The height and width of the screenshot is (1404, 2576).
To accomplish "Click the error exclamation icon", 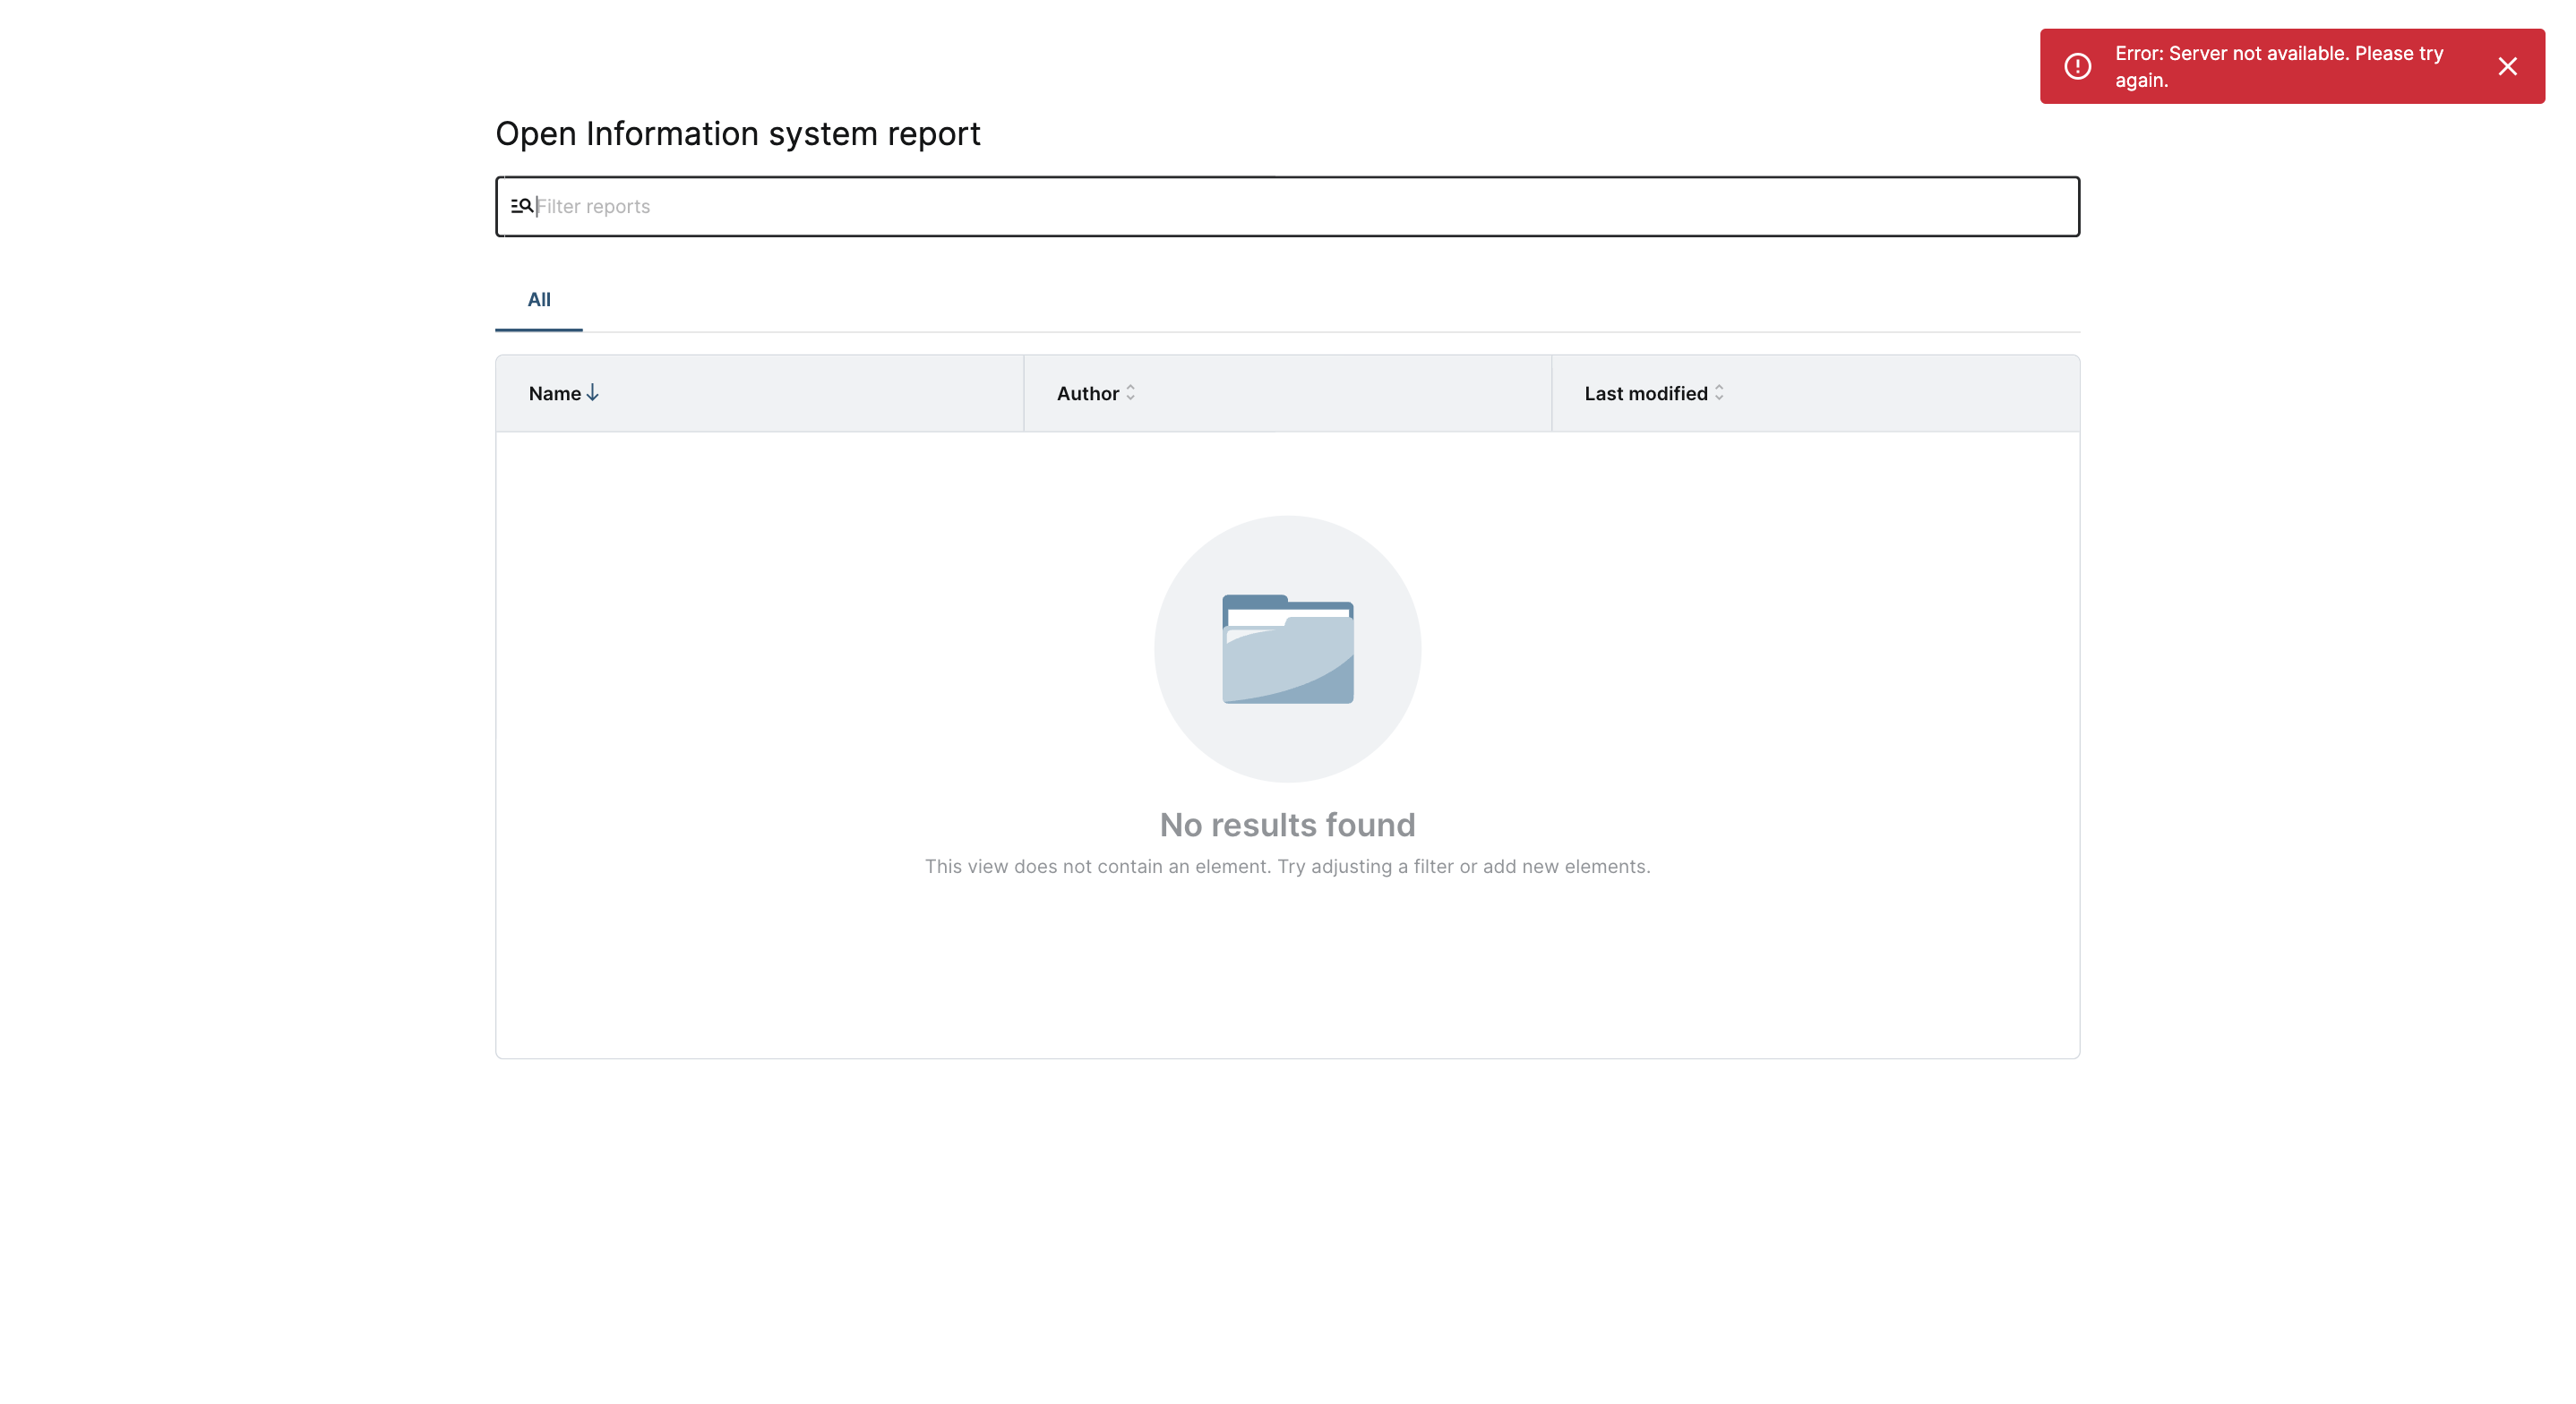I will tap(2077, 66).
